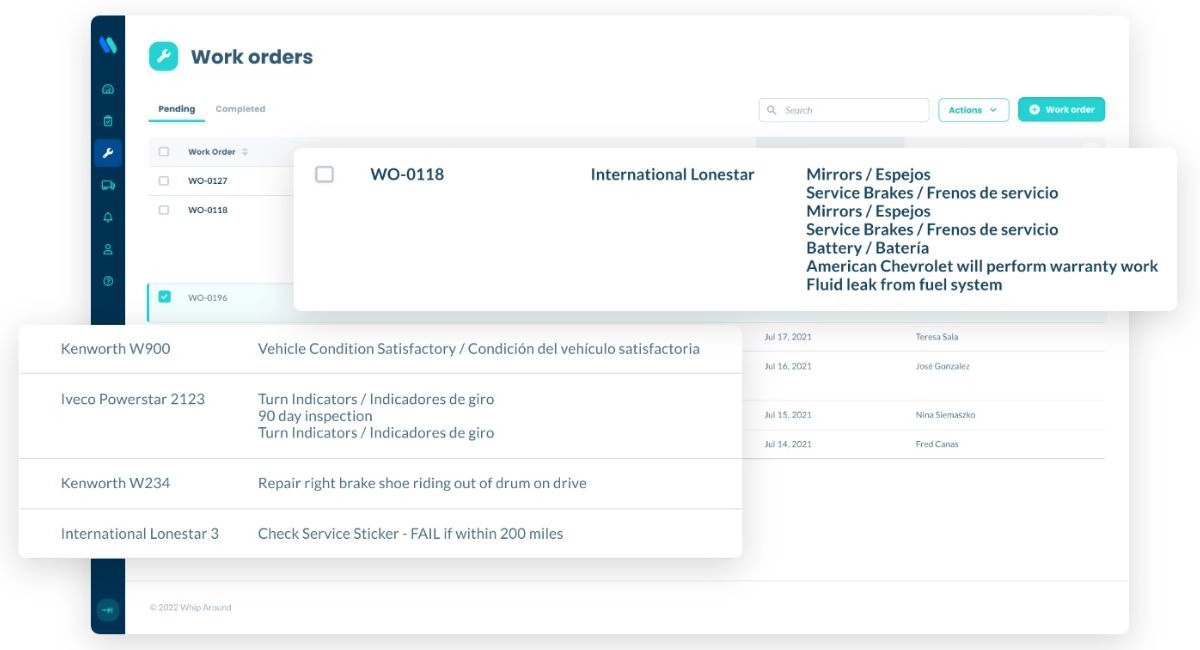Uncheck the WO-0196 row checkbox
Screen dimensions: 1200x650
tap(164, 297)
